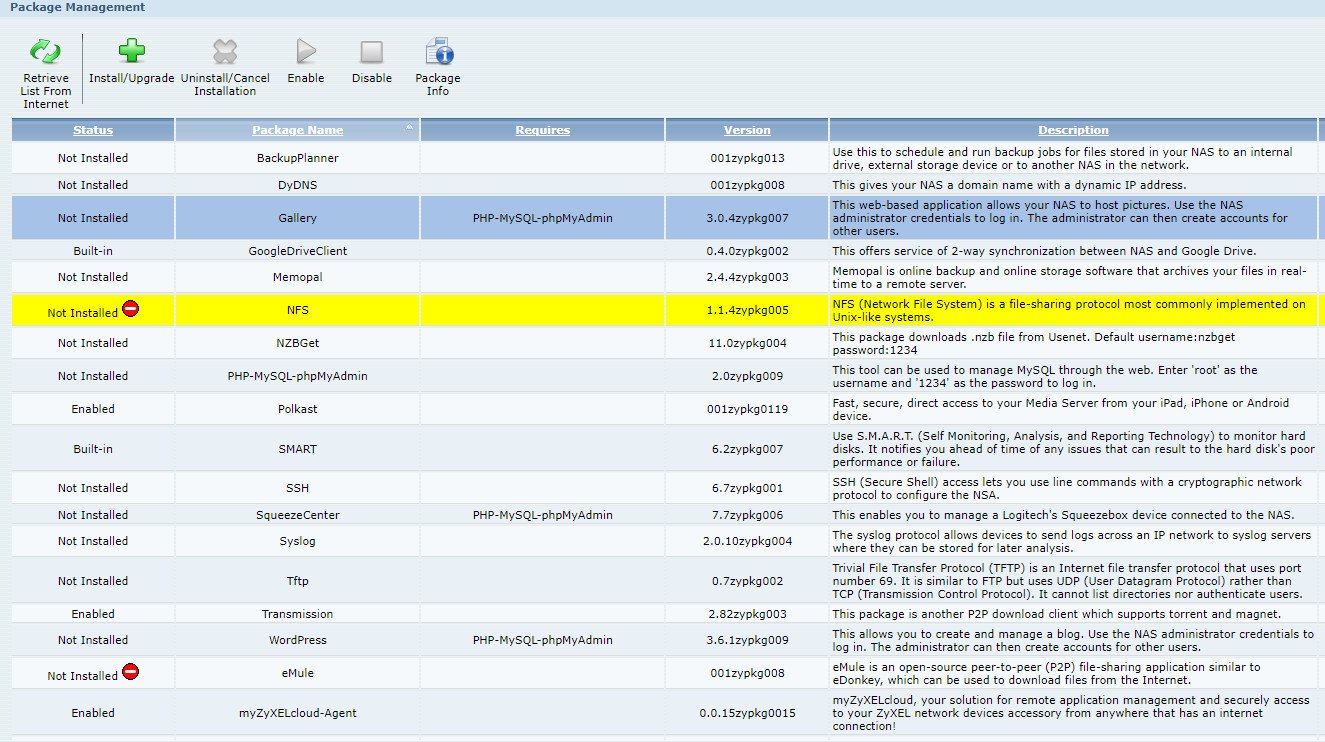Select the Transmission package name

[297, 614]
